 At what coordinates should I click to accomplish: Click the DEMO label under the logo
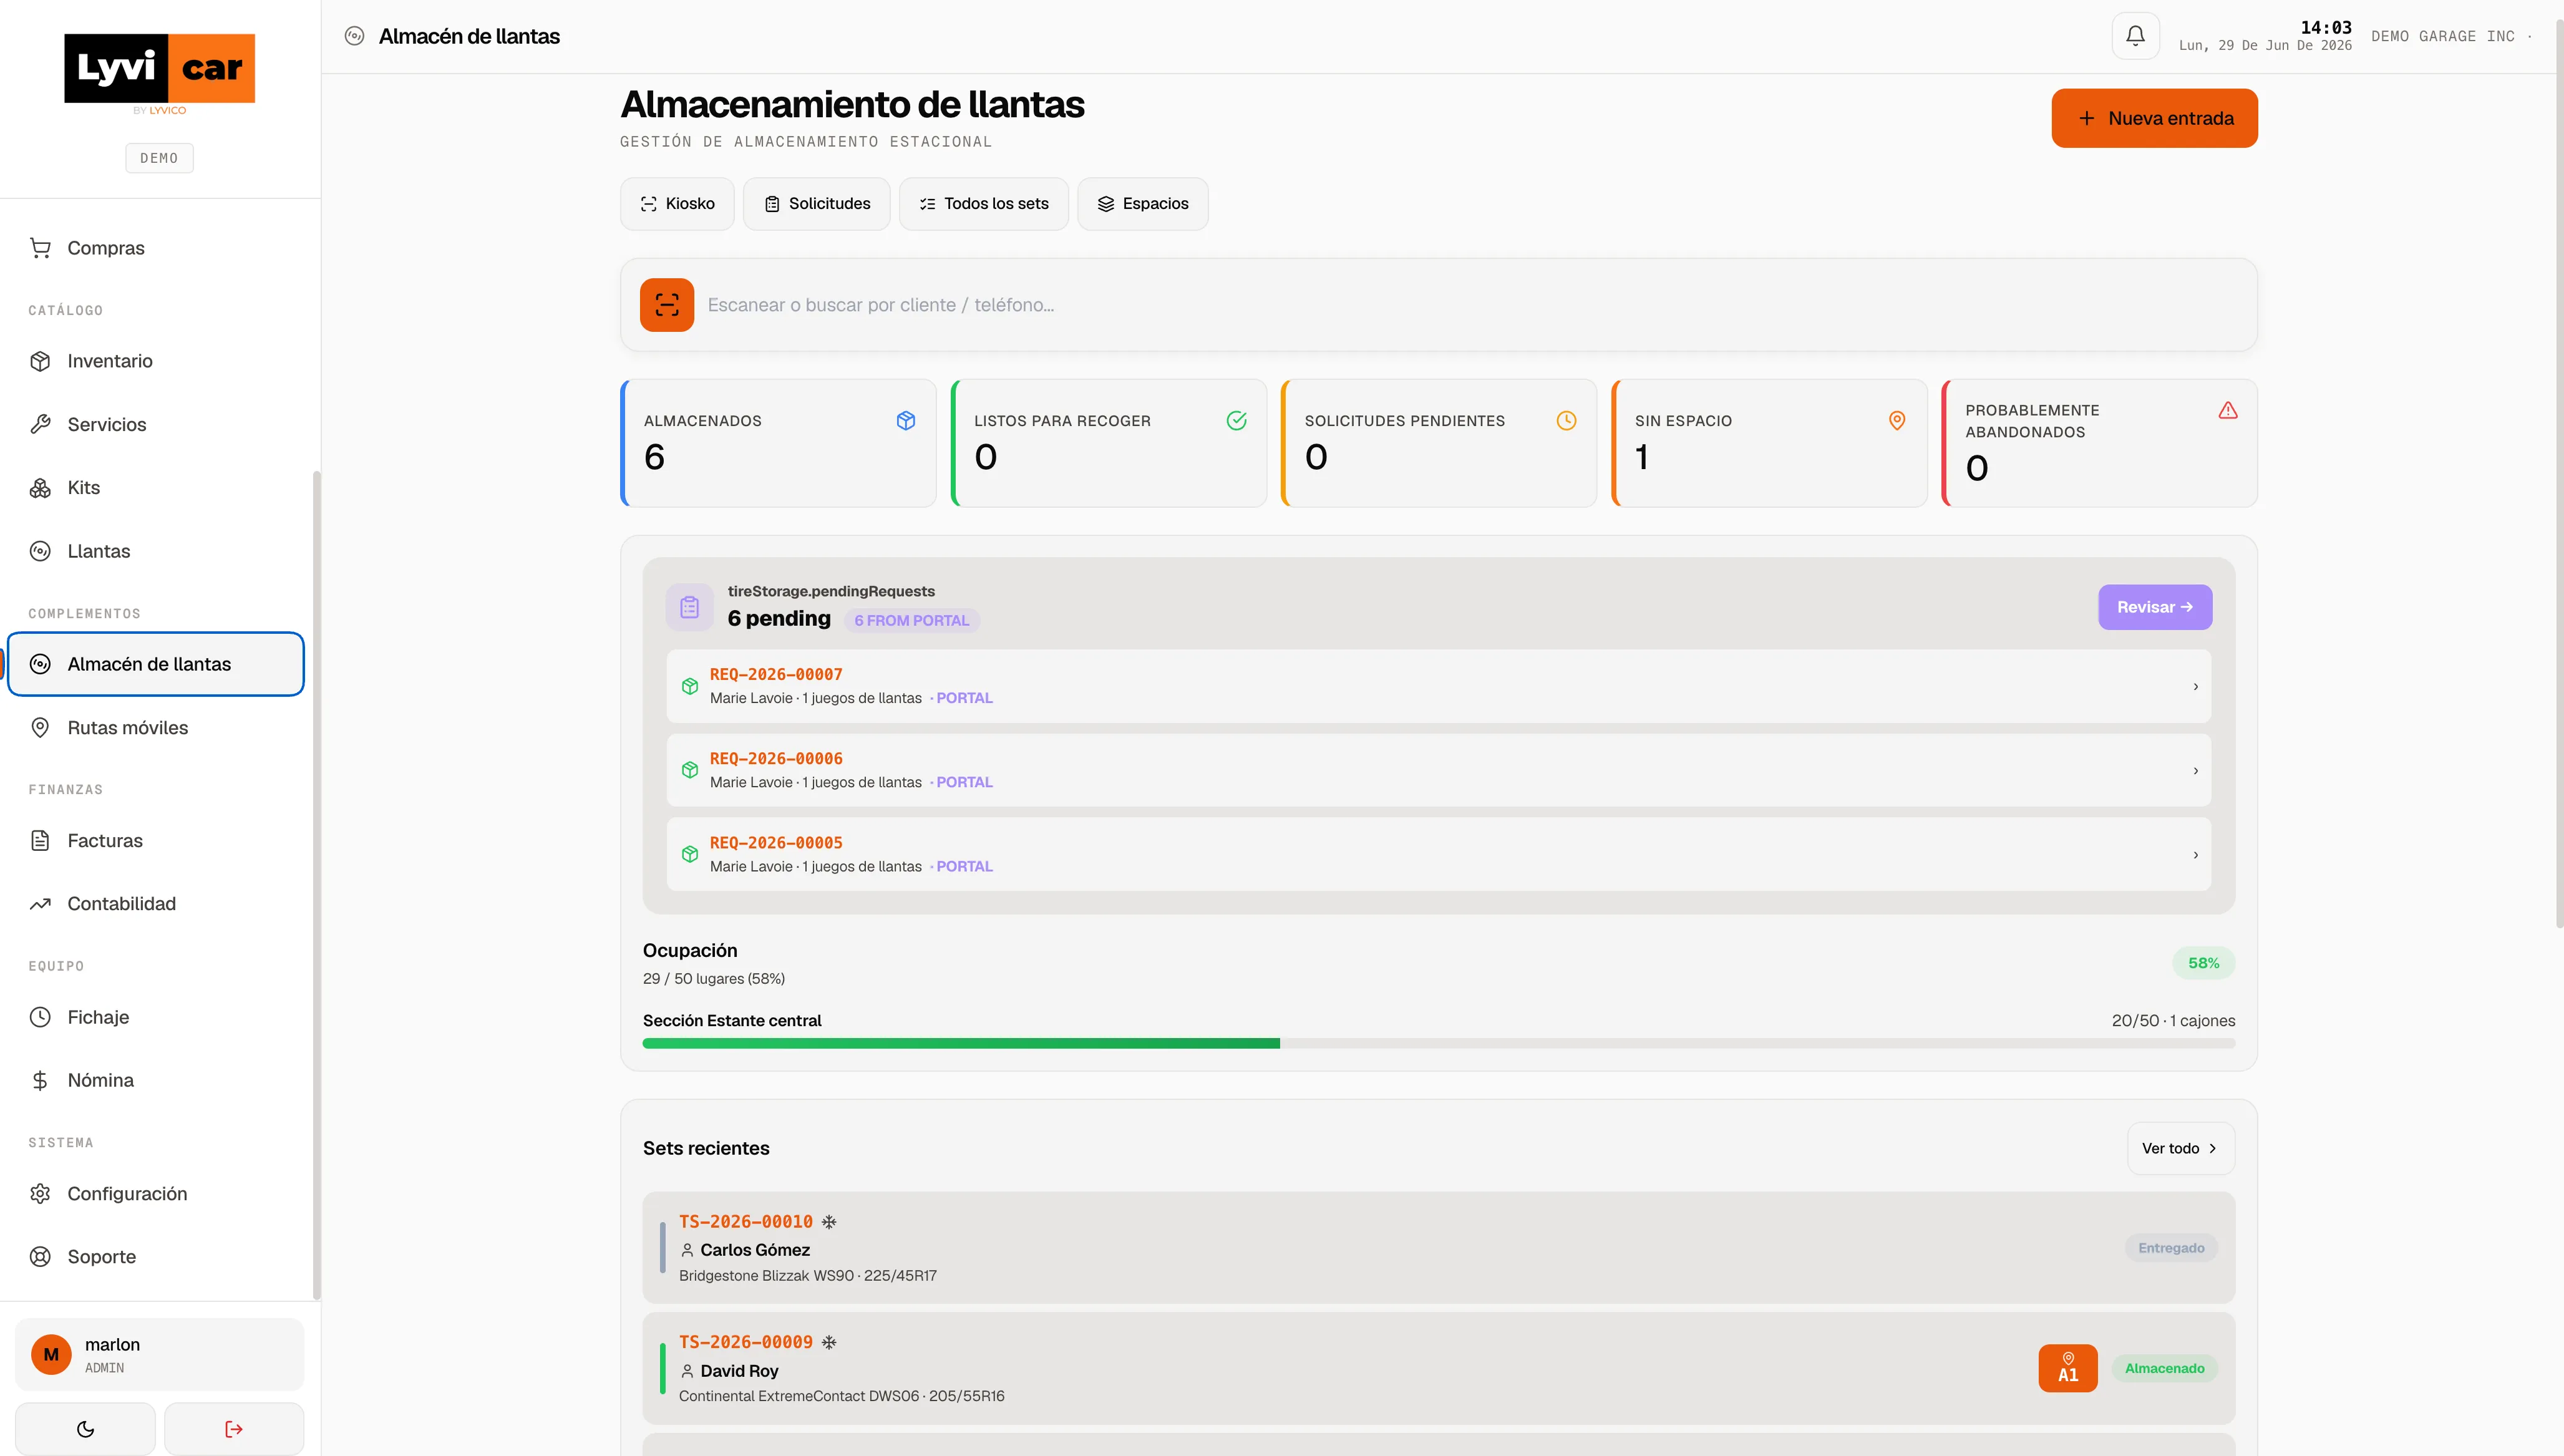tap(159, 158)
